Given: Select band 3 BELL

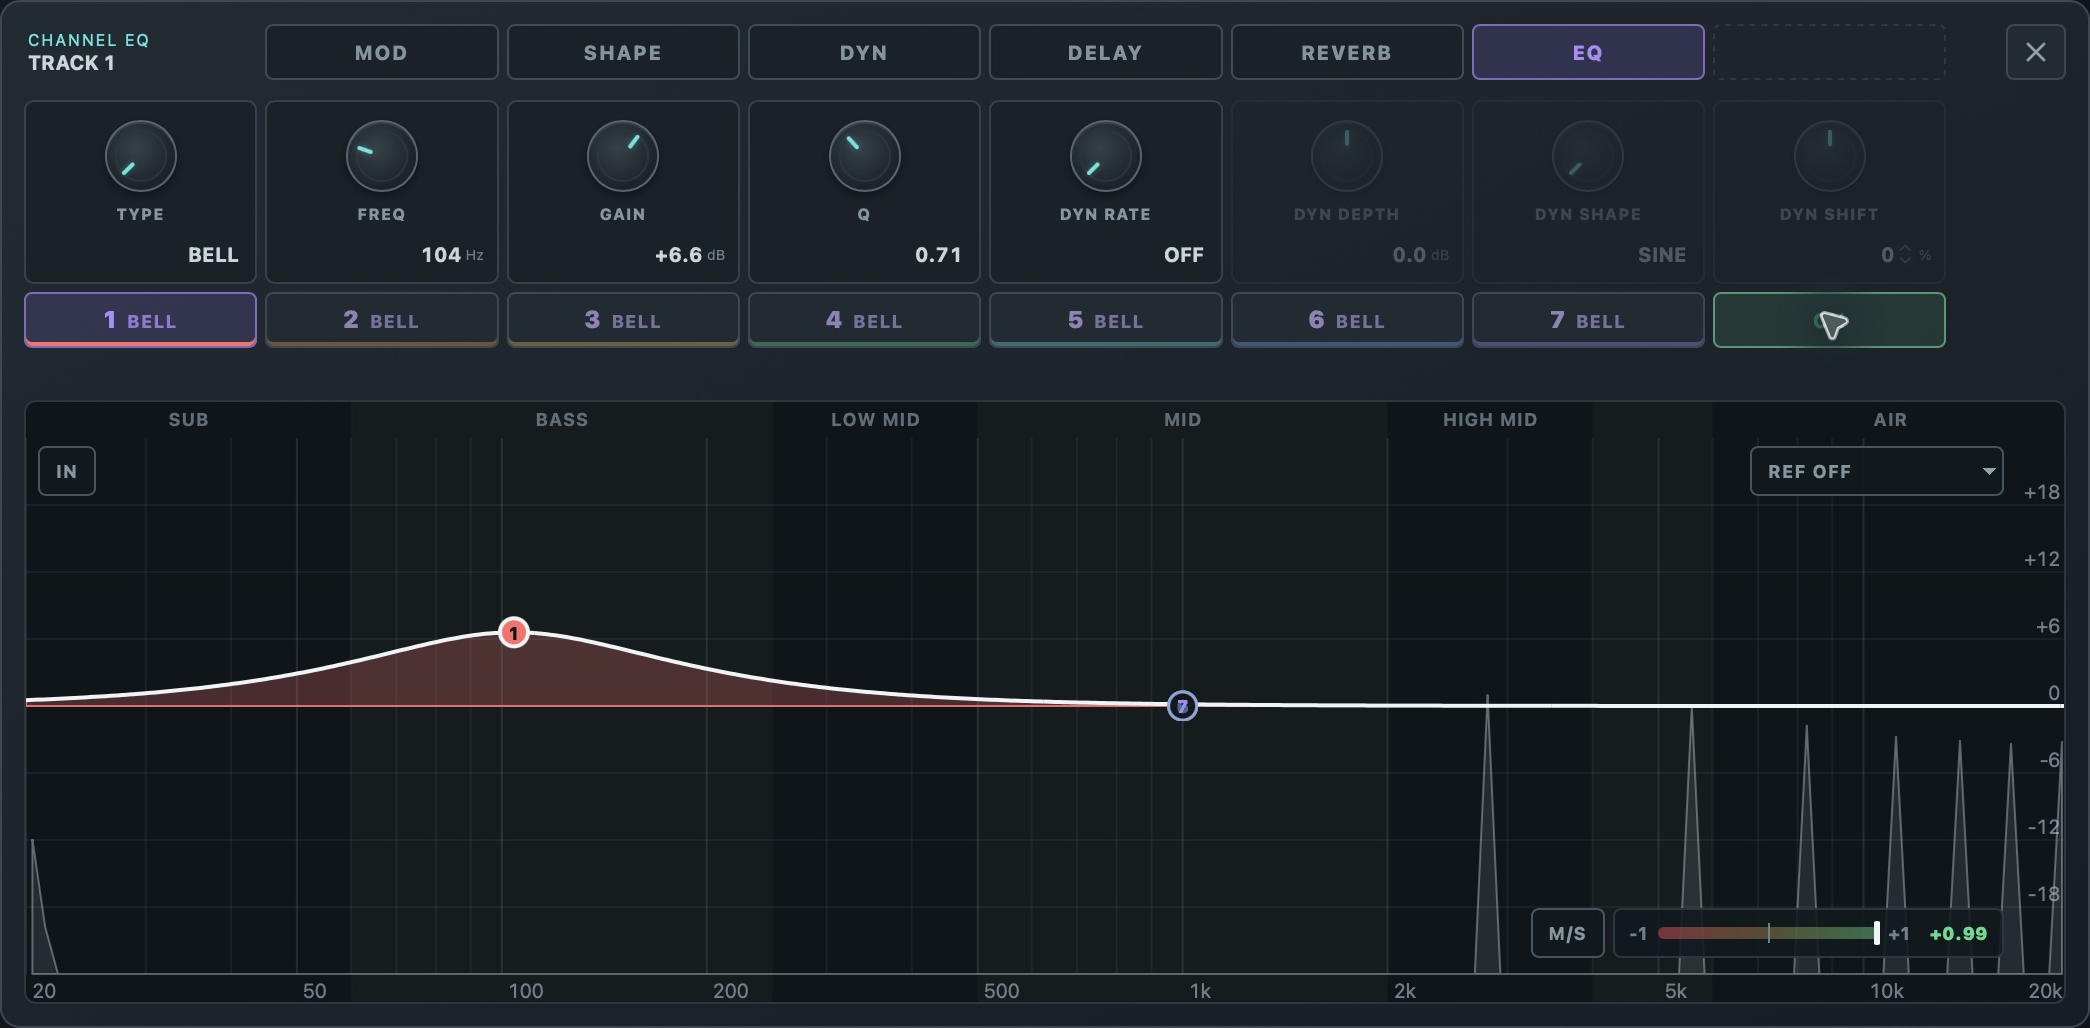Looking at the screenshot, I should (x=623, y=320).
